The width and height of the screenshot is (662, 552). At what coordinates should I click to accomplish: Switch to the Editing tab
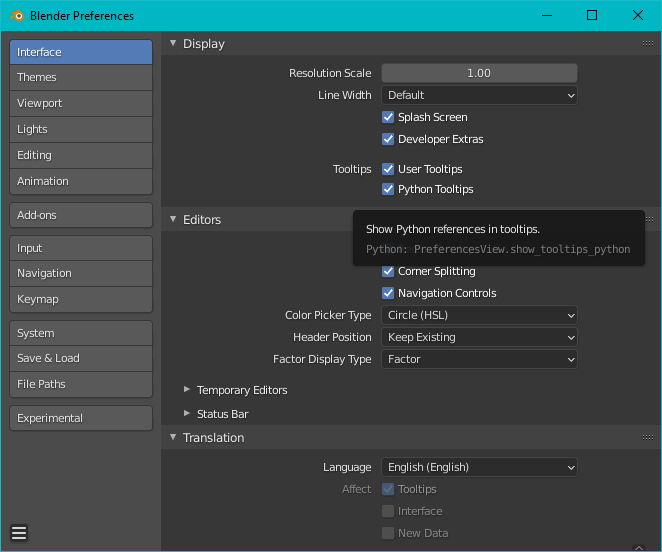click(x=81, y=155)
